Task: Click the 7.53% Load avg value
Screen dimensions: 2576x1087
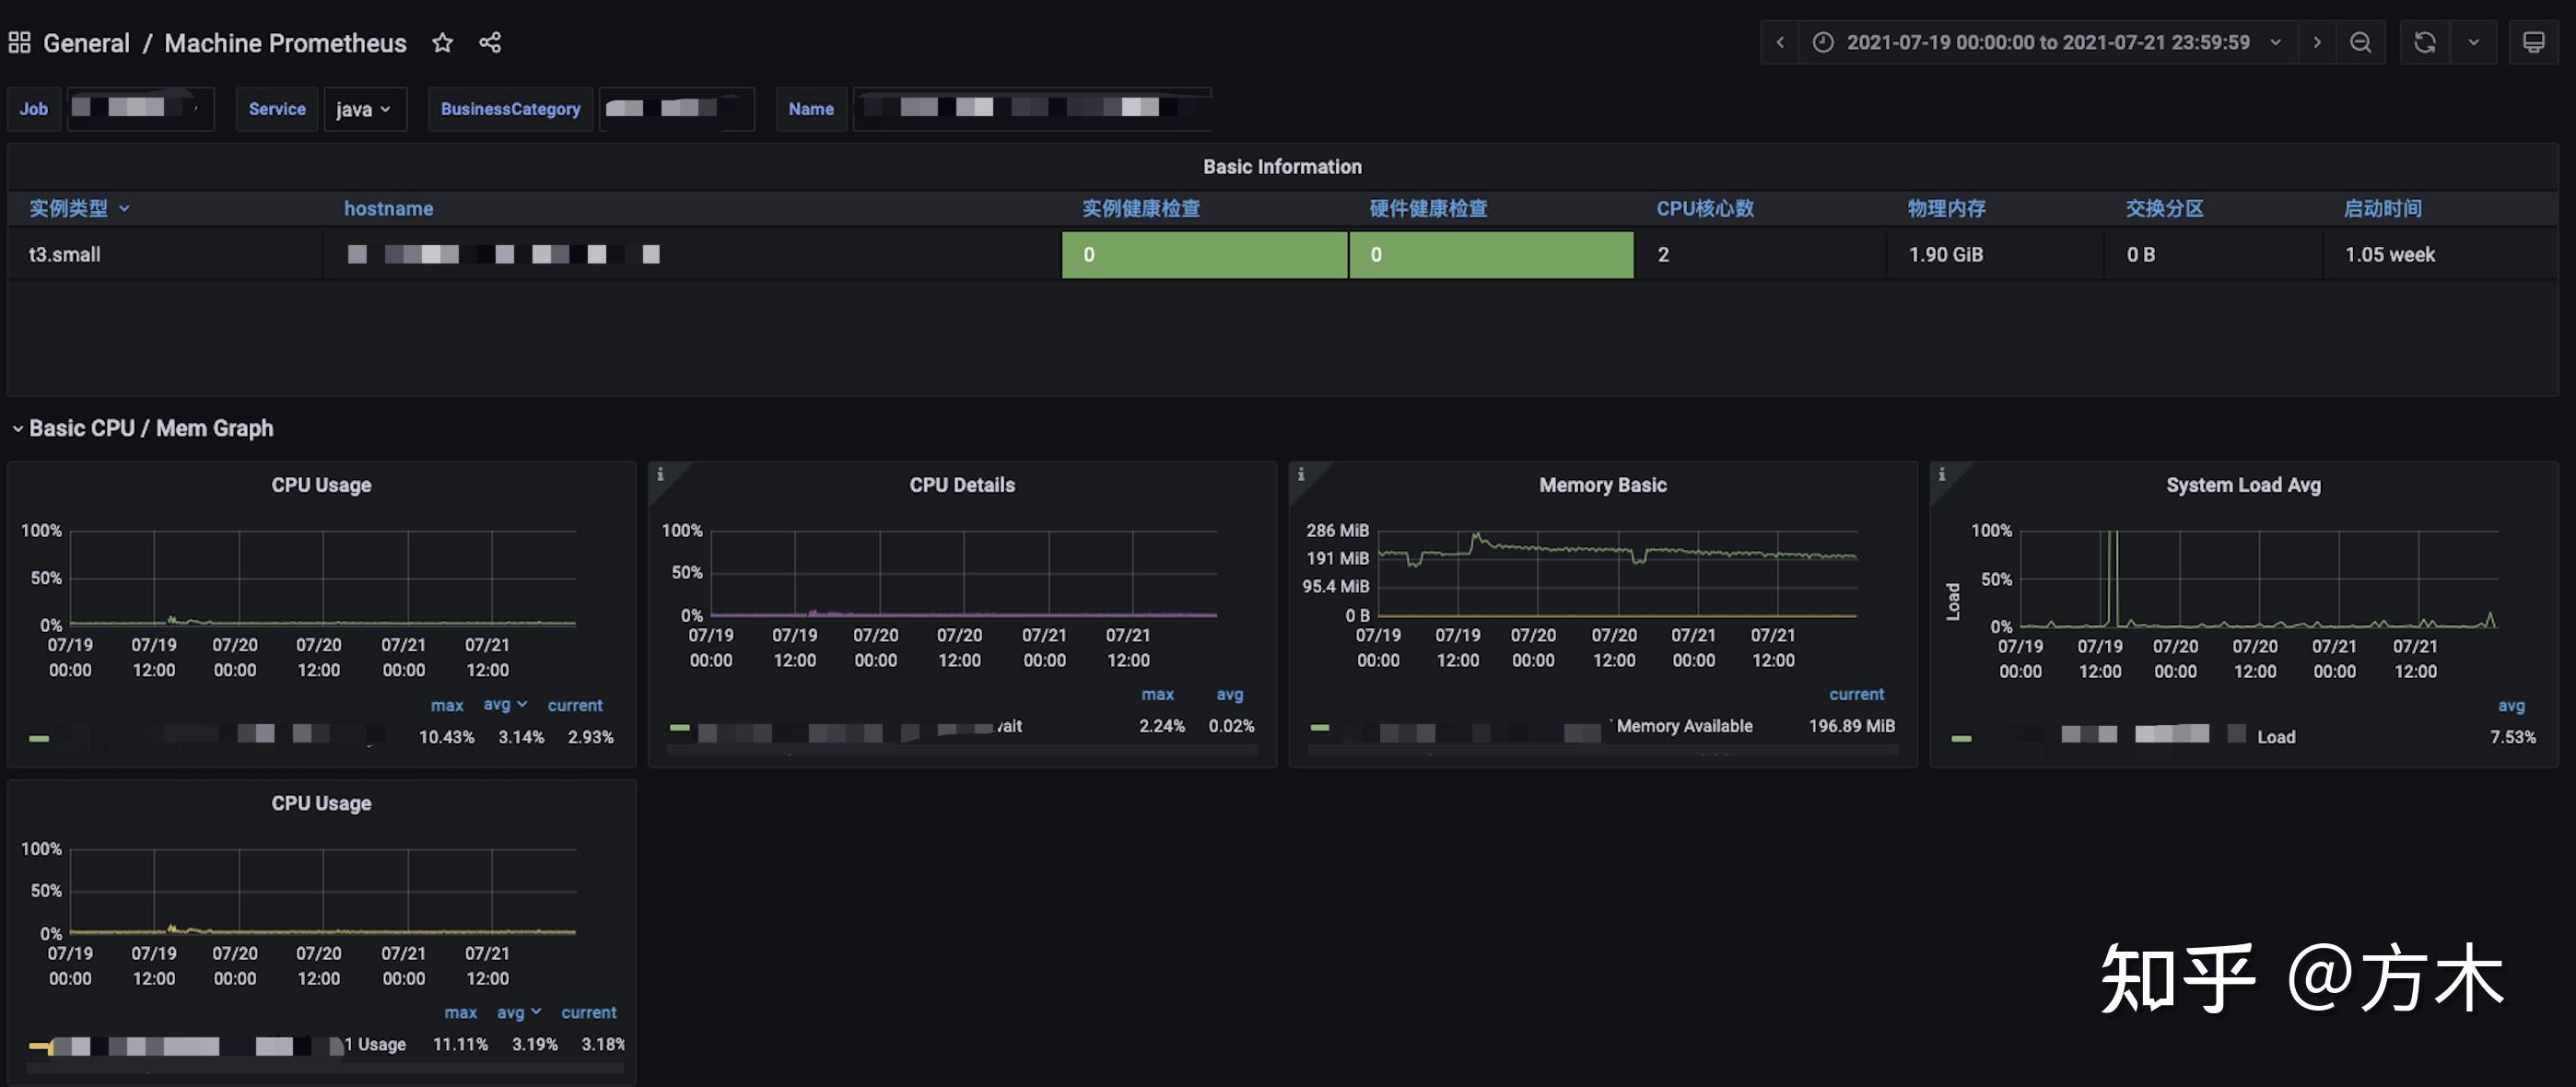Action: coord(2512,737)
